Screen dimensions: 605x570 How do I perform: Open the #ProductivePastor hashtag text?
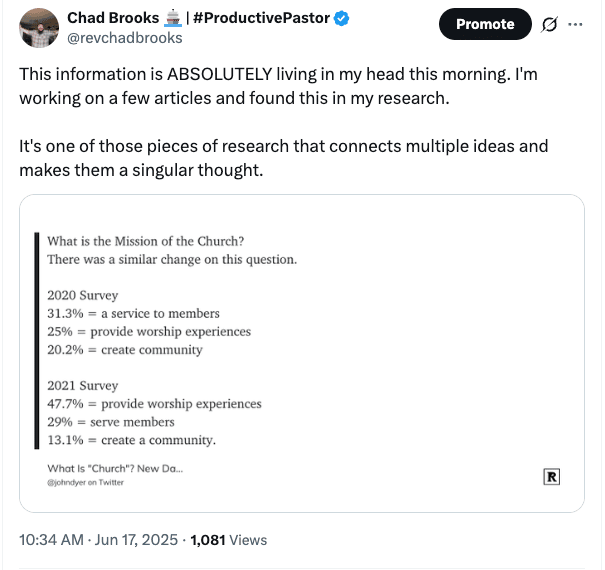pos(261,18)
